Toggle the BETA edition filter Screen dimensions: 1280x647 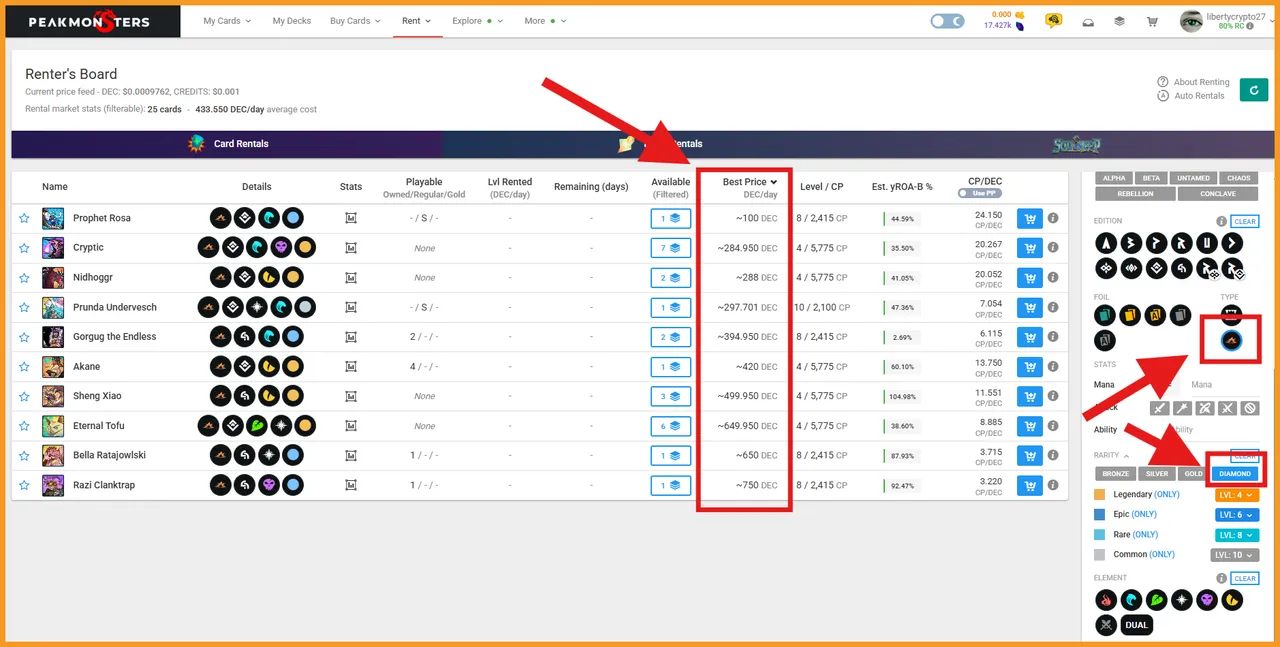click(1151, 178)
